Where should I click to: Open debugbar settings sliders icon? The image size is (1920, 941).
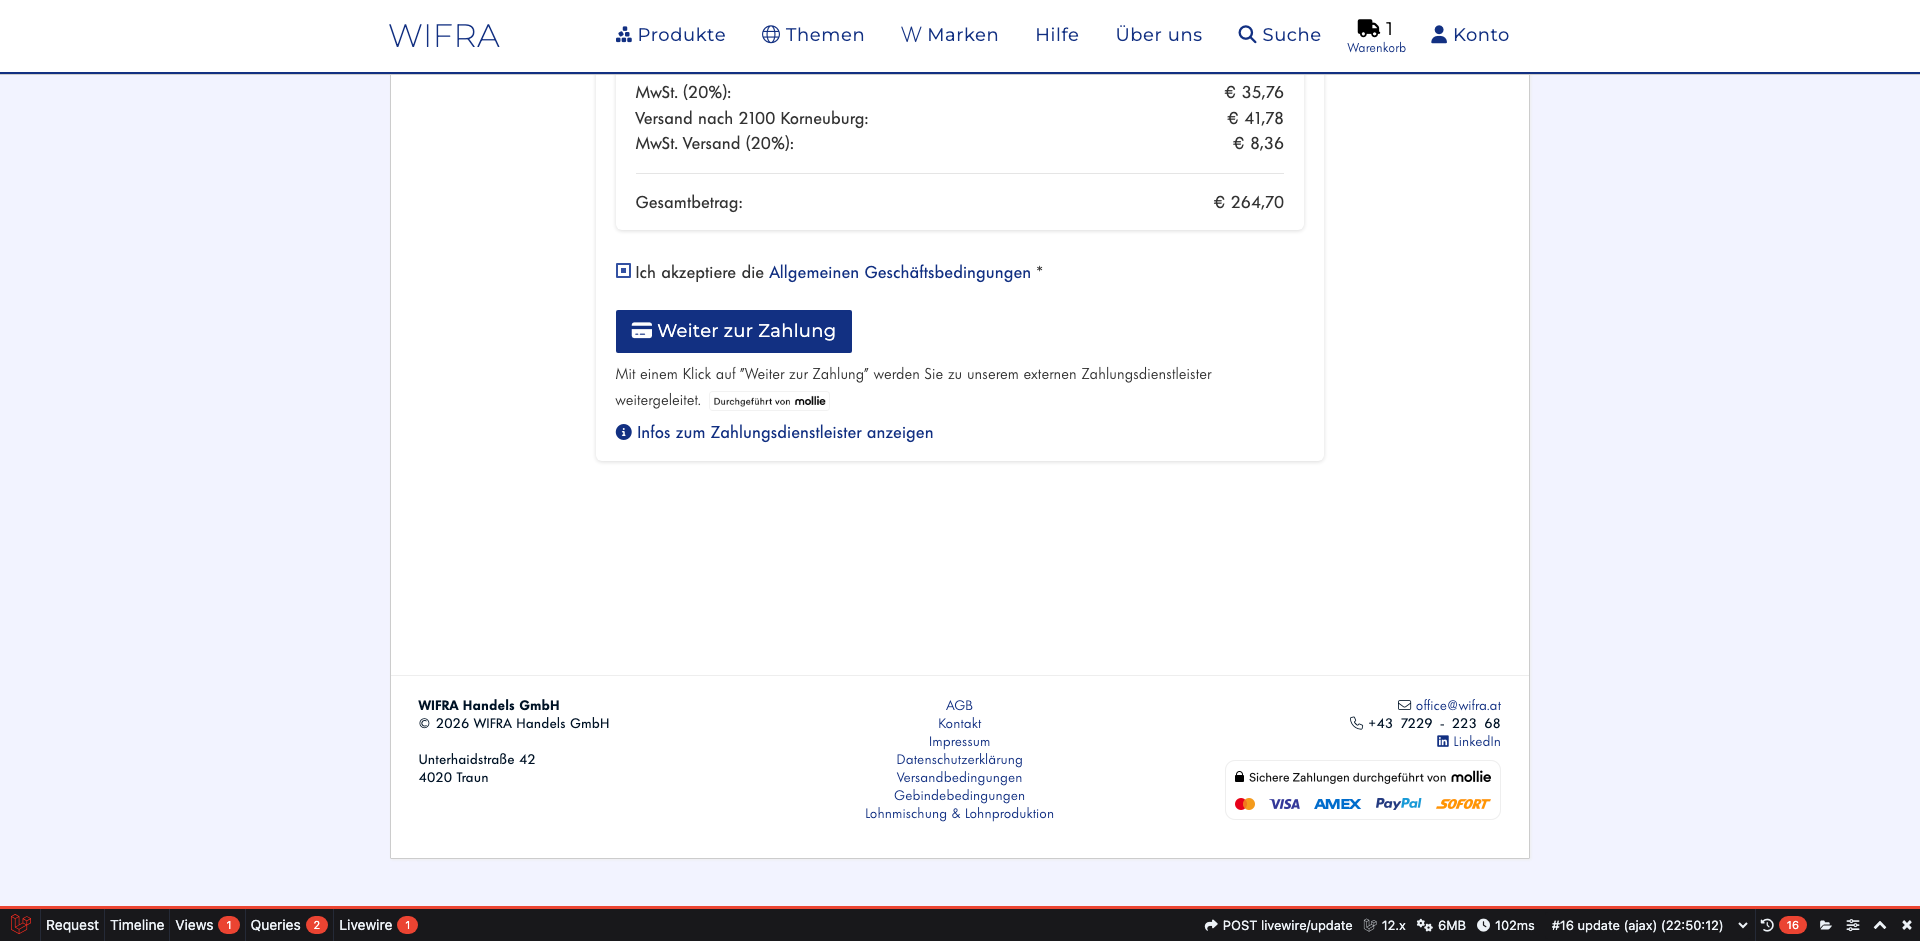point(1853,925)
